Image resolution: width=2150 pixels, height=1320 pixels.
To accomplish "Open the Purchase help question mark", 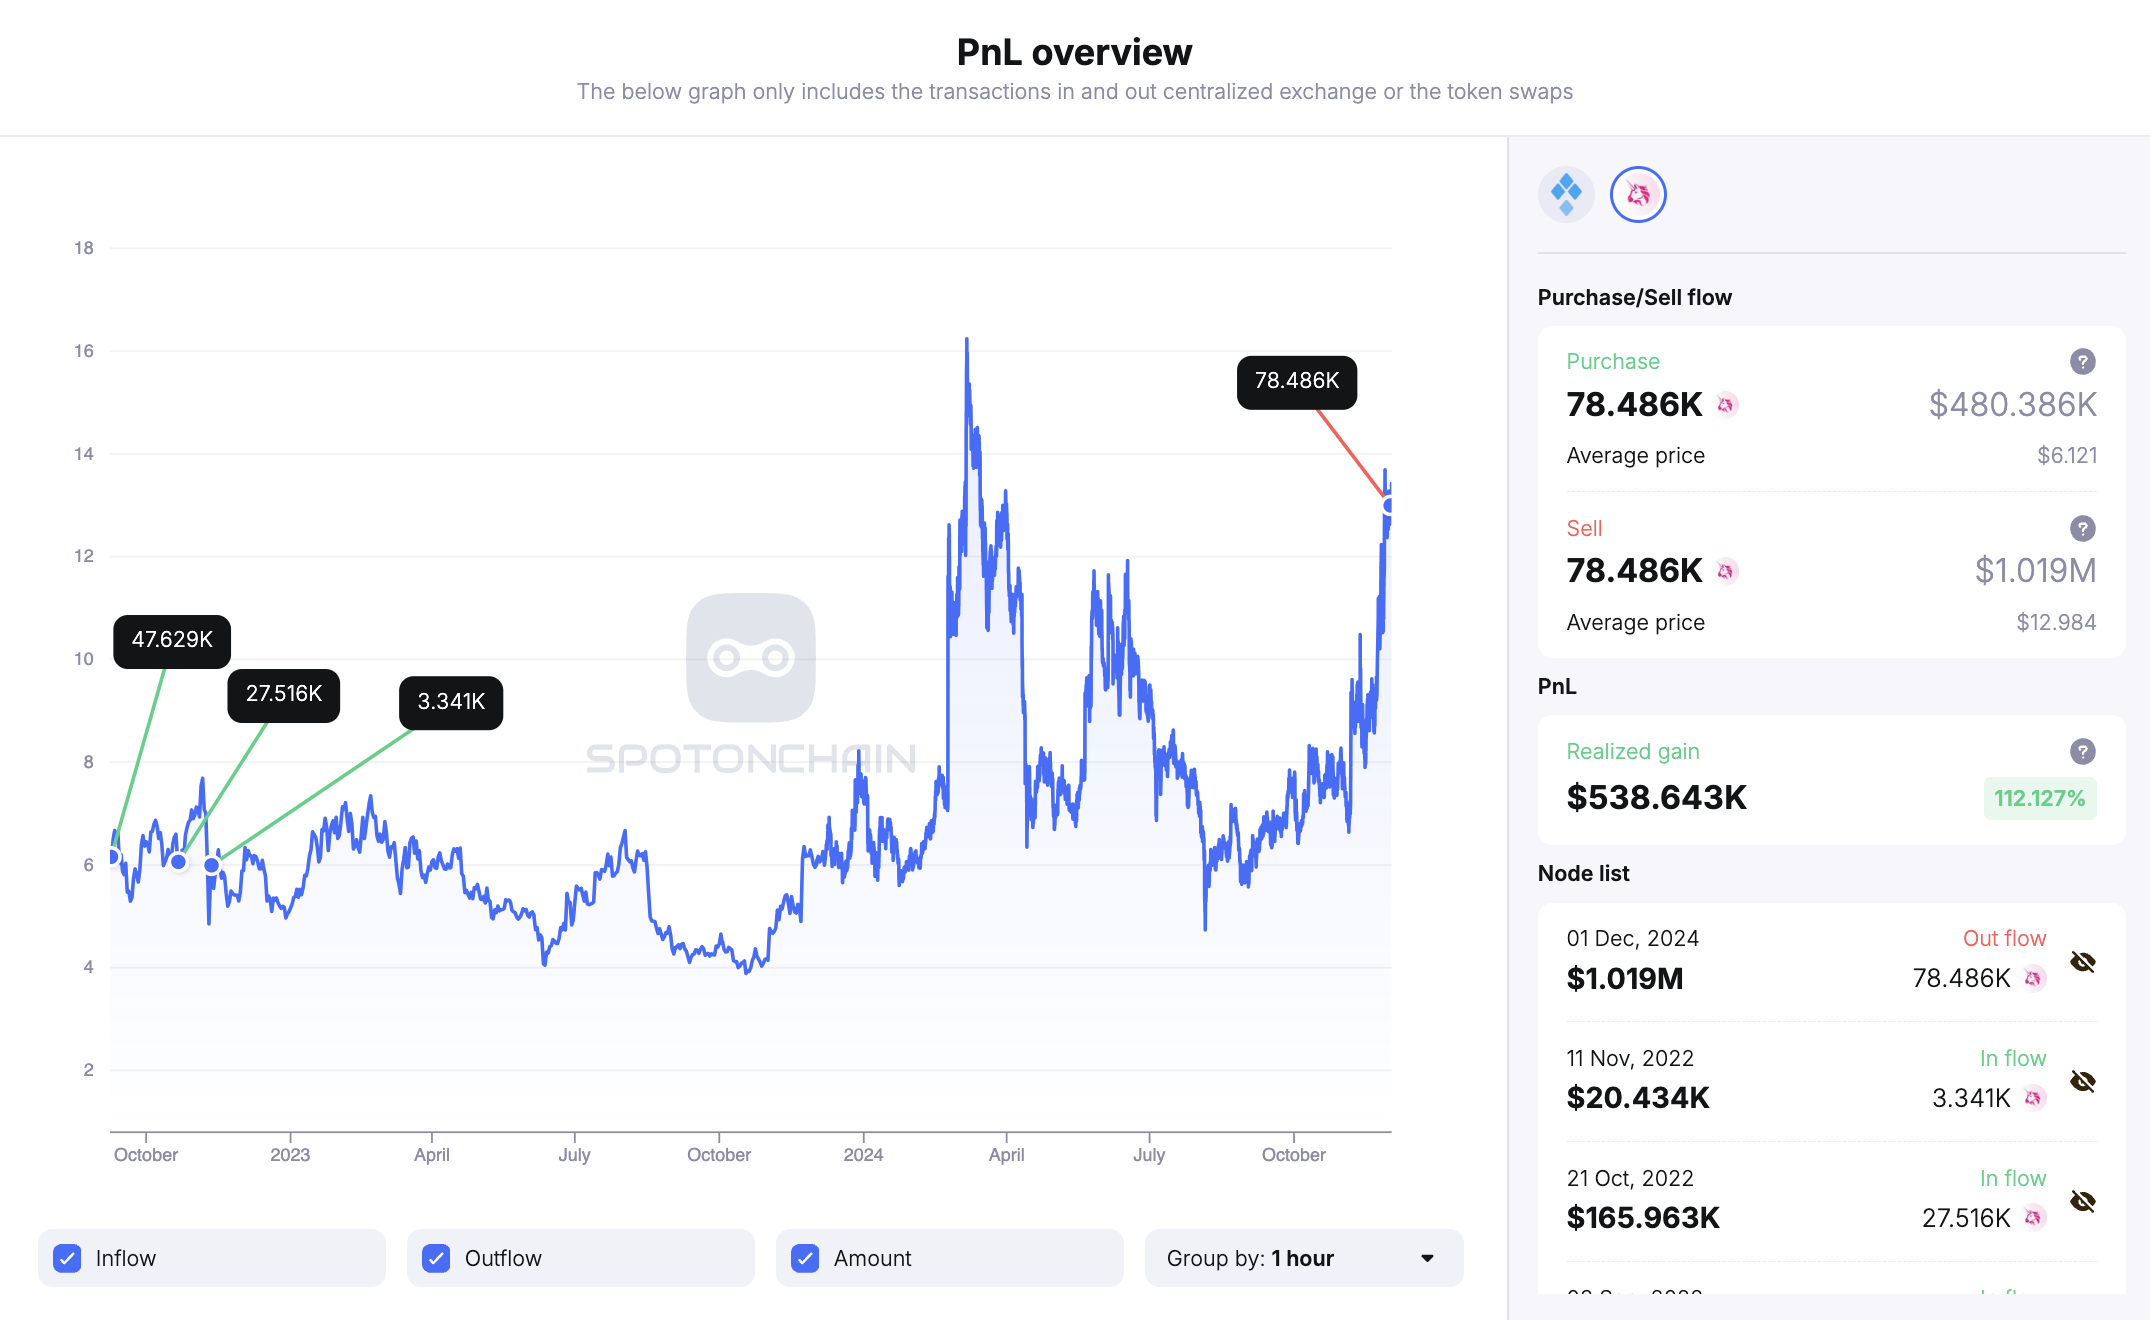I will click(2083, 362).
